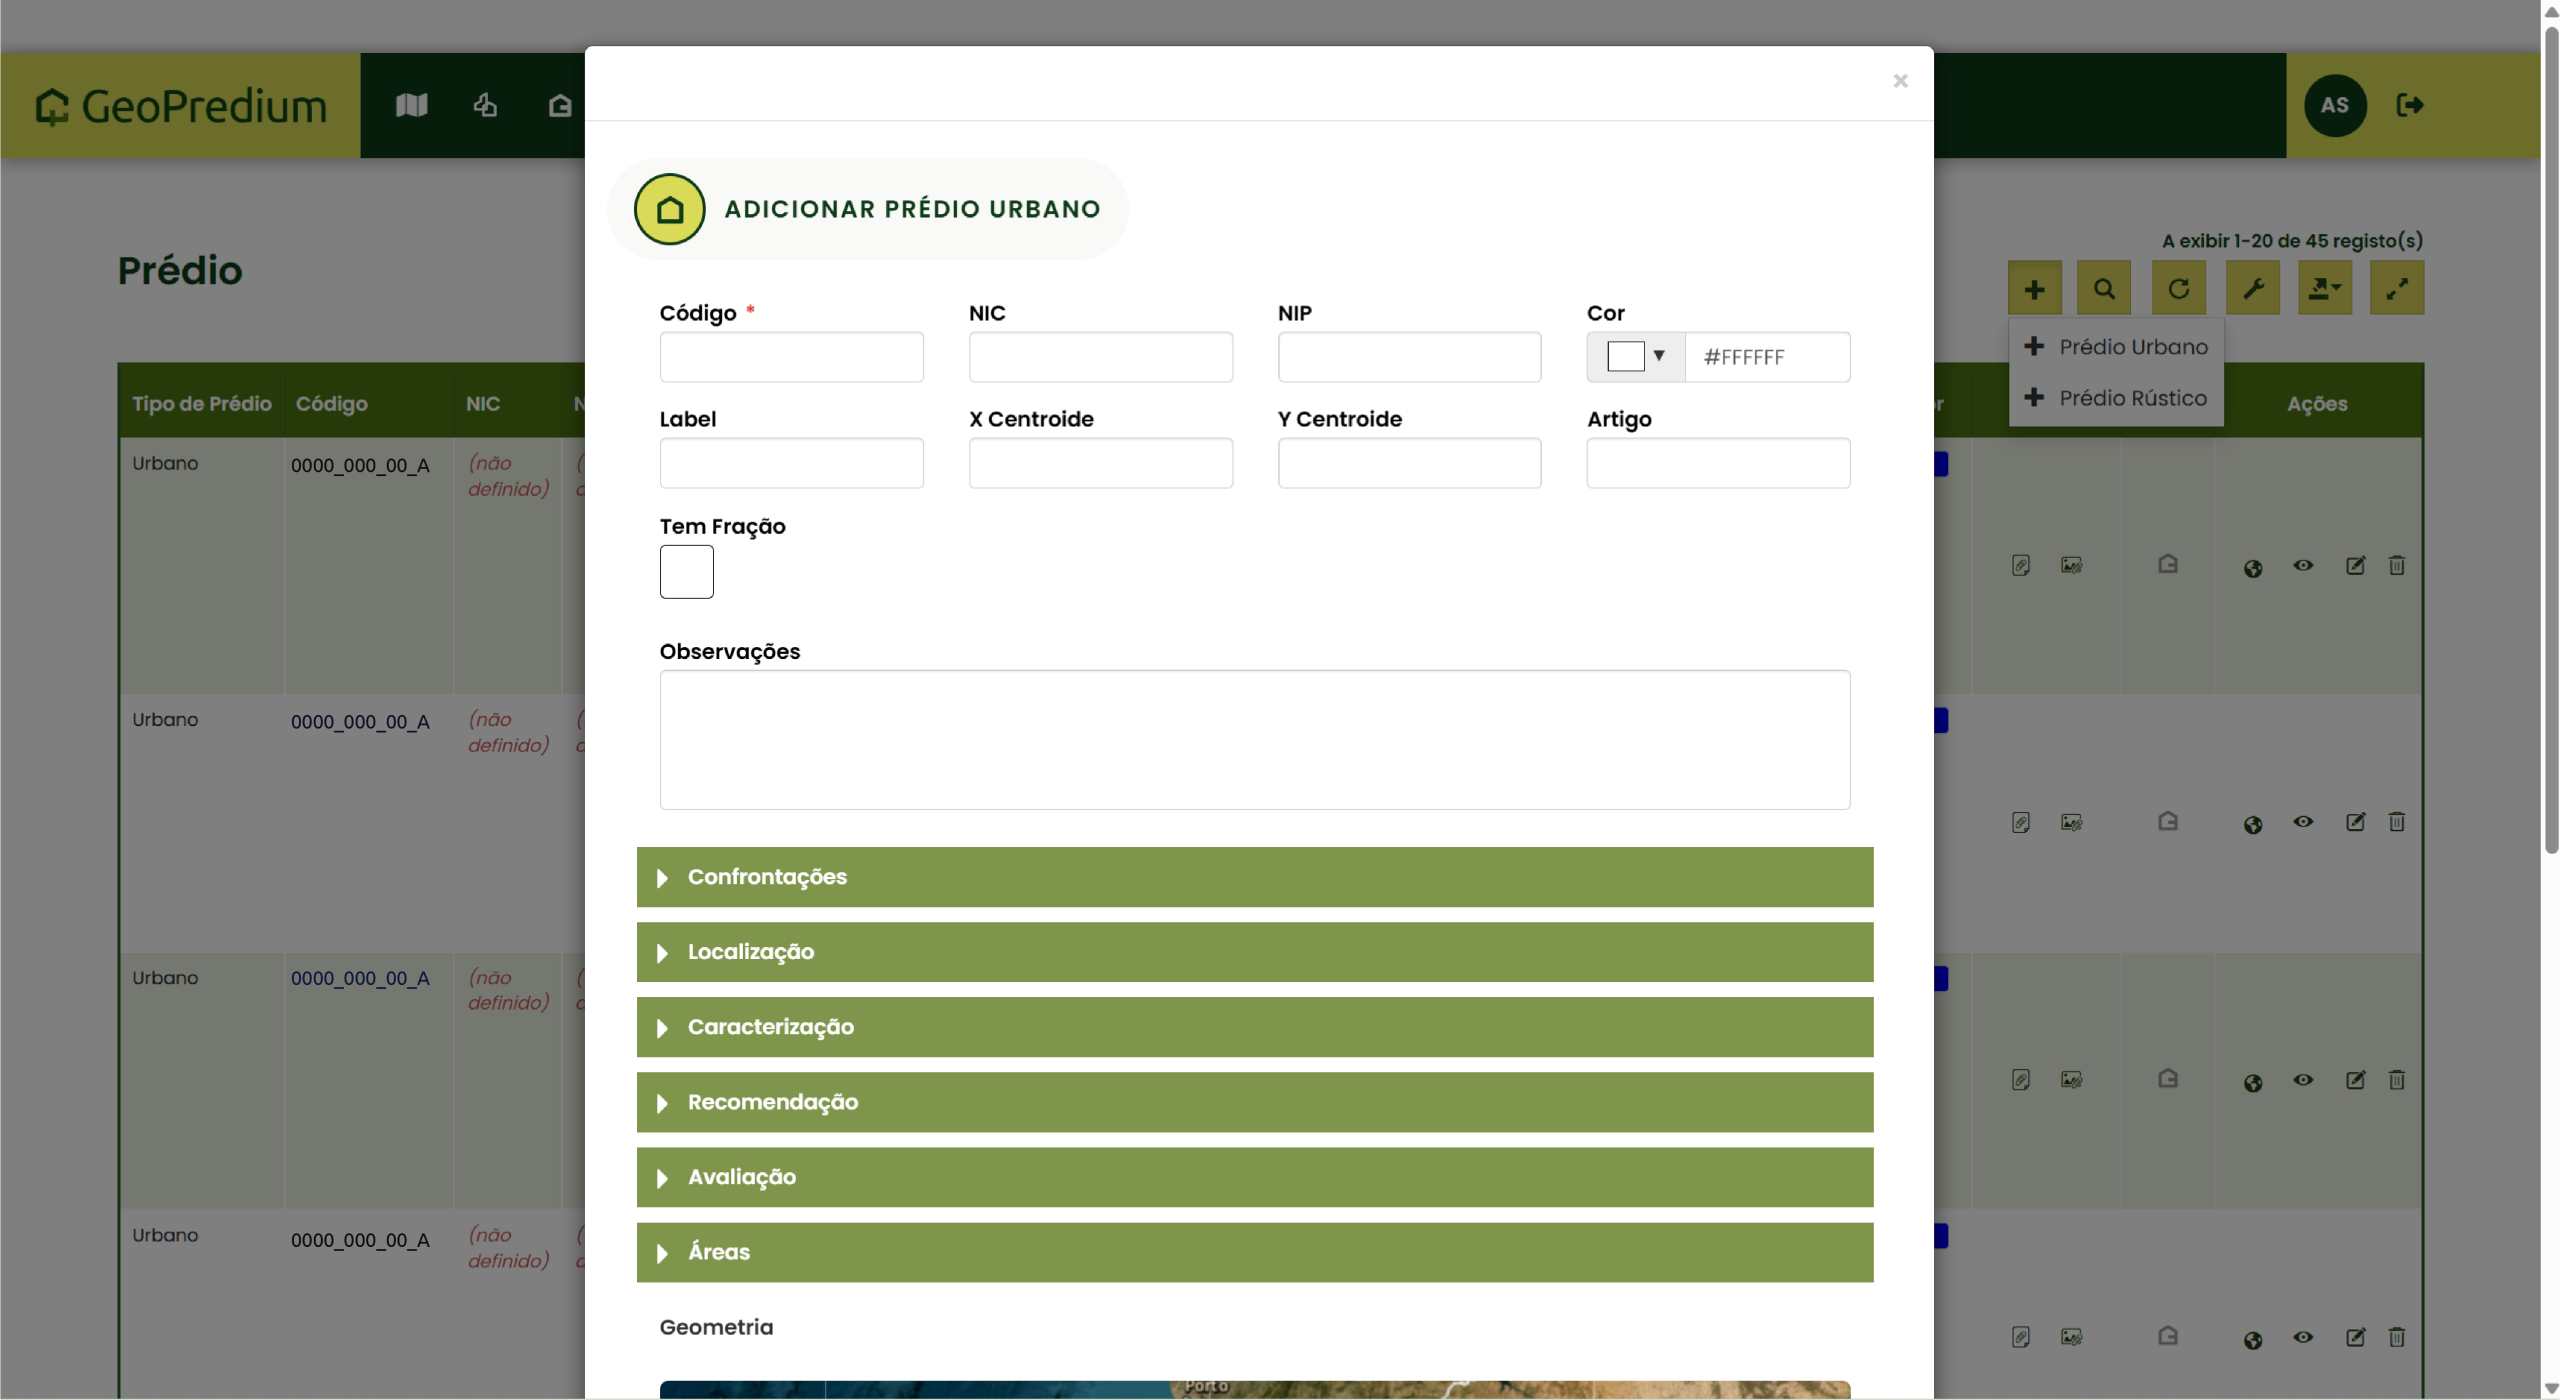Click the wrench settings toolbar button

click(2252, 289)
